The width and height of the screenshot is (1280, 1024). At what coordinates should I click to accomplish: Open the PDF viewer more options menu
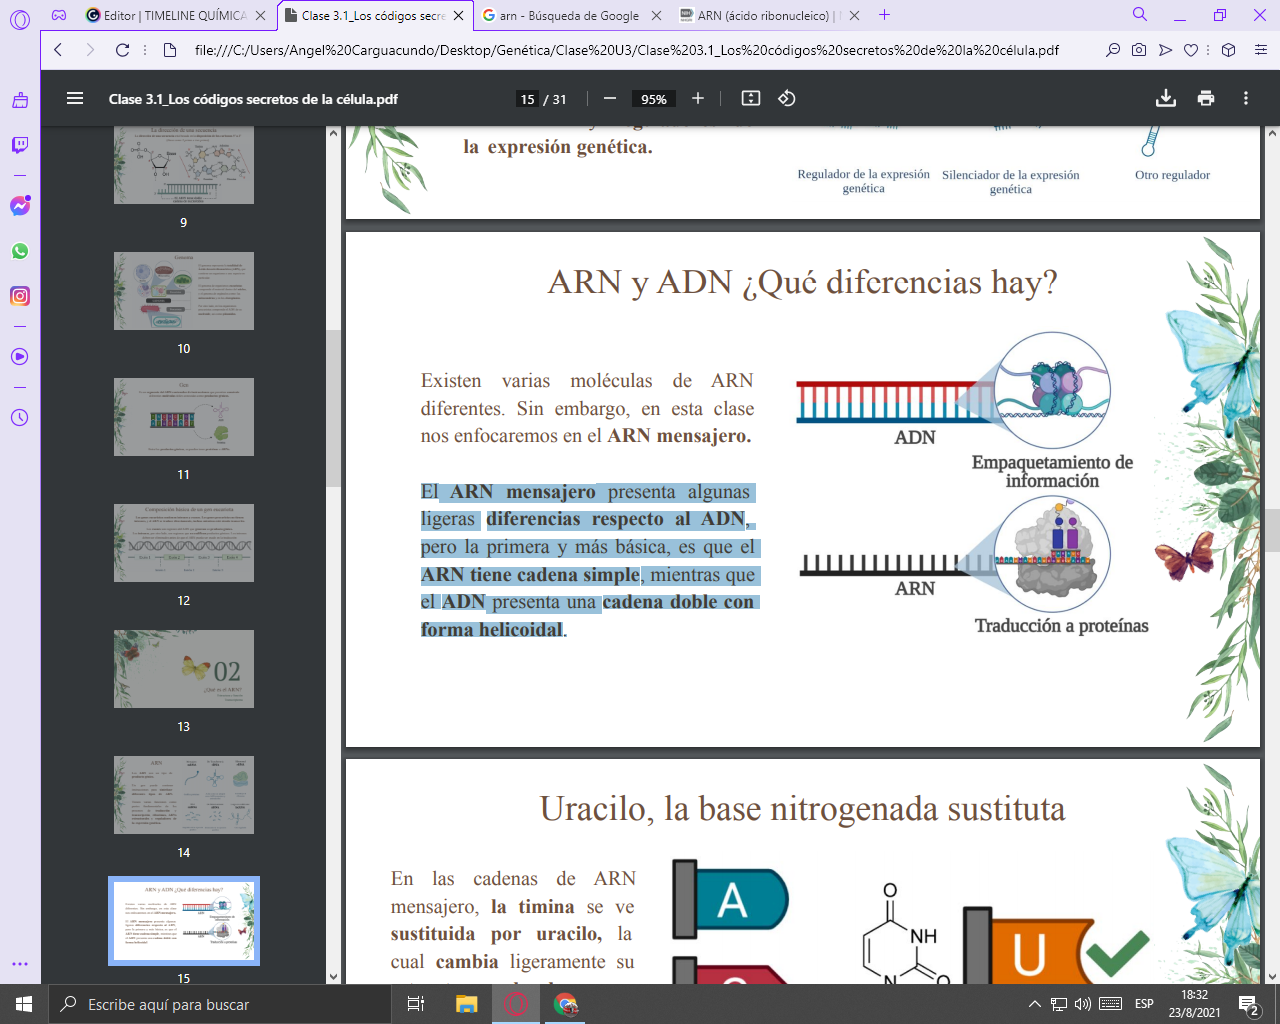1246,98
